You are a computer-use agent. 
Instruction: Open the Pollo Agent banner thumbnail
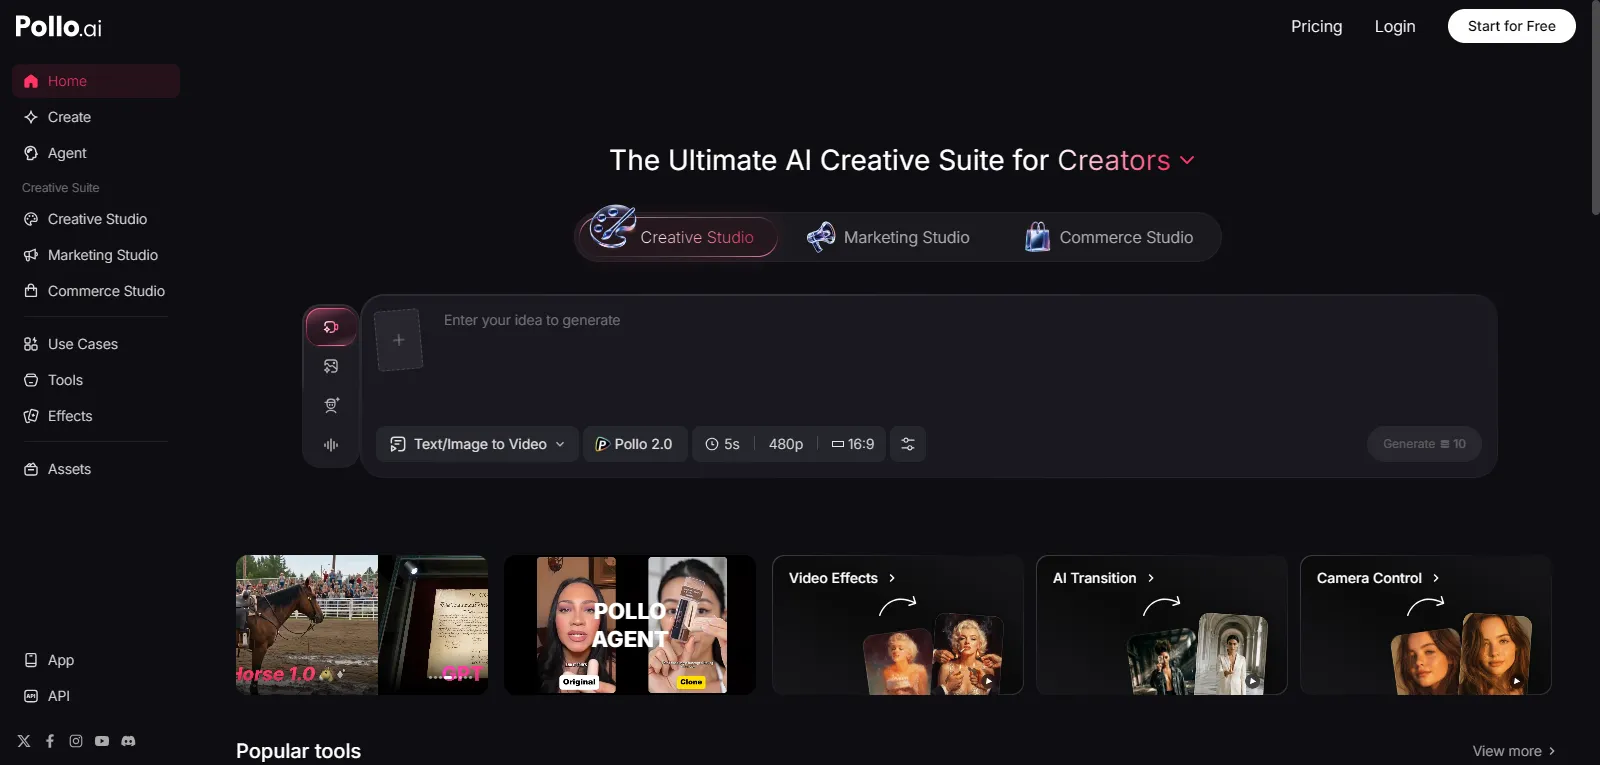coord(630,625)
